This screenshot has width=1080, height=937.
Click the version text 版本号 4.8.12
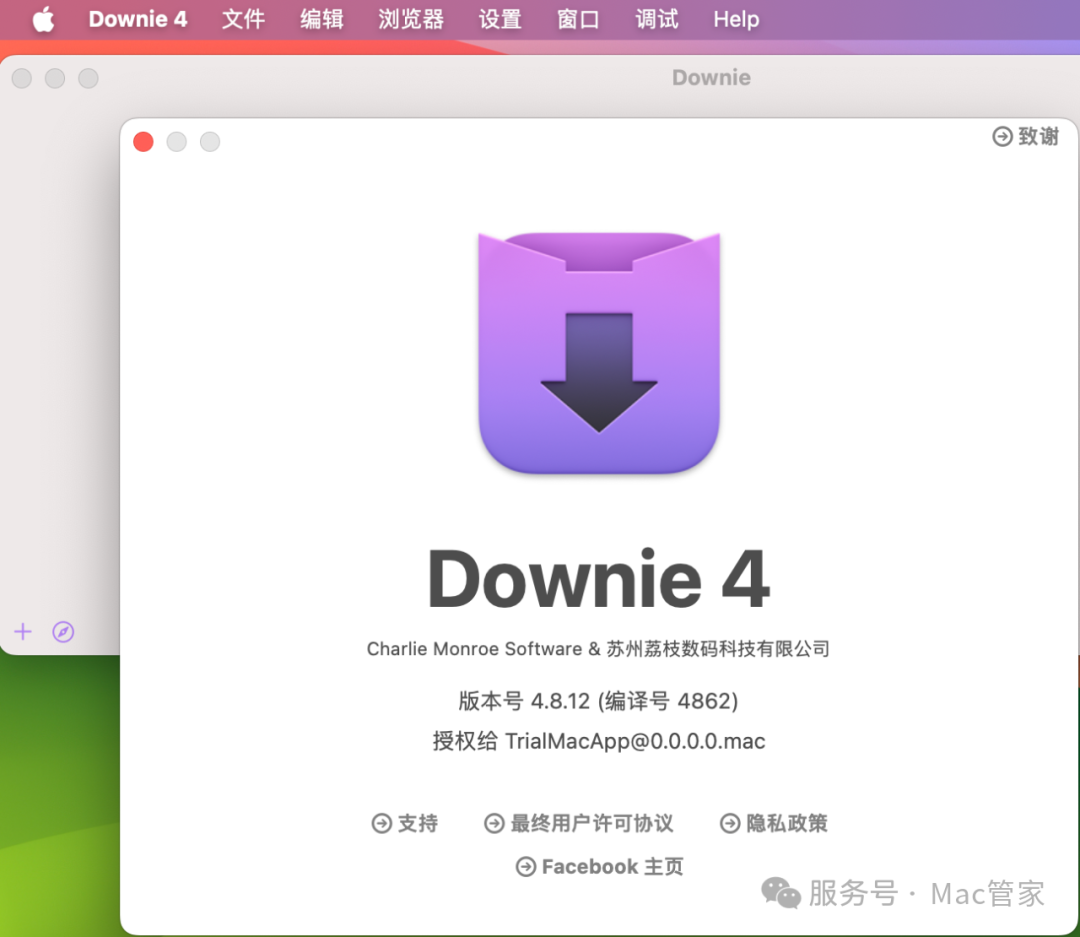(598, 701)
